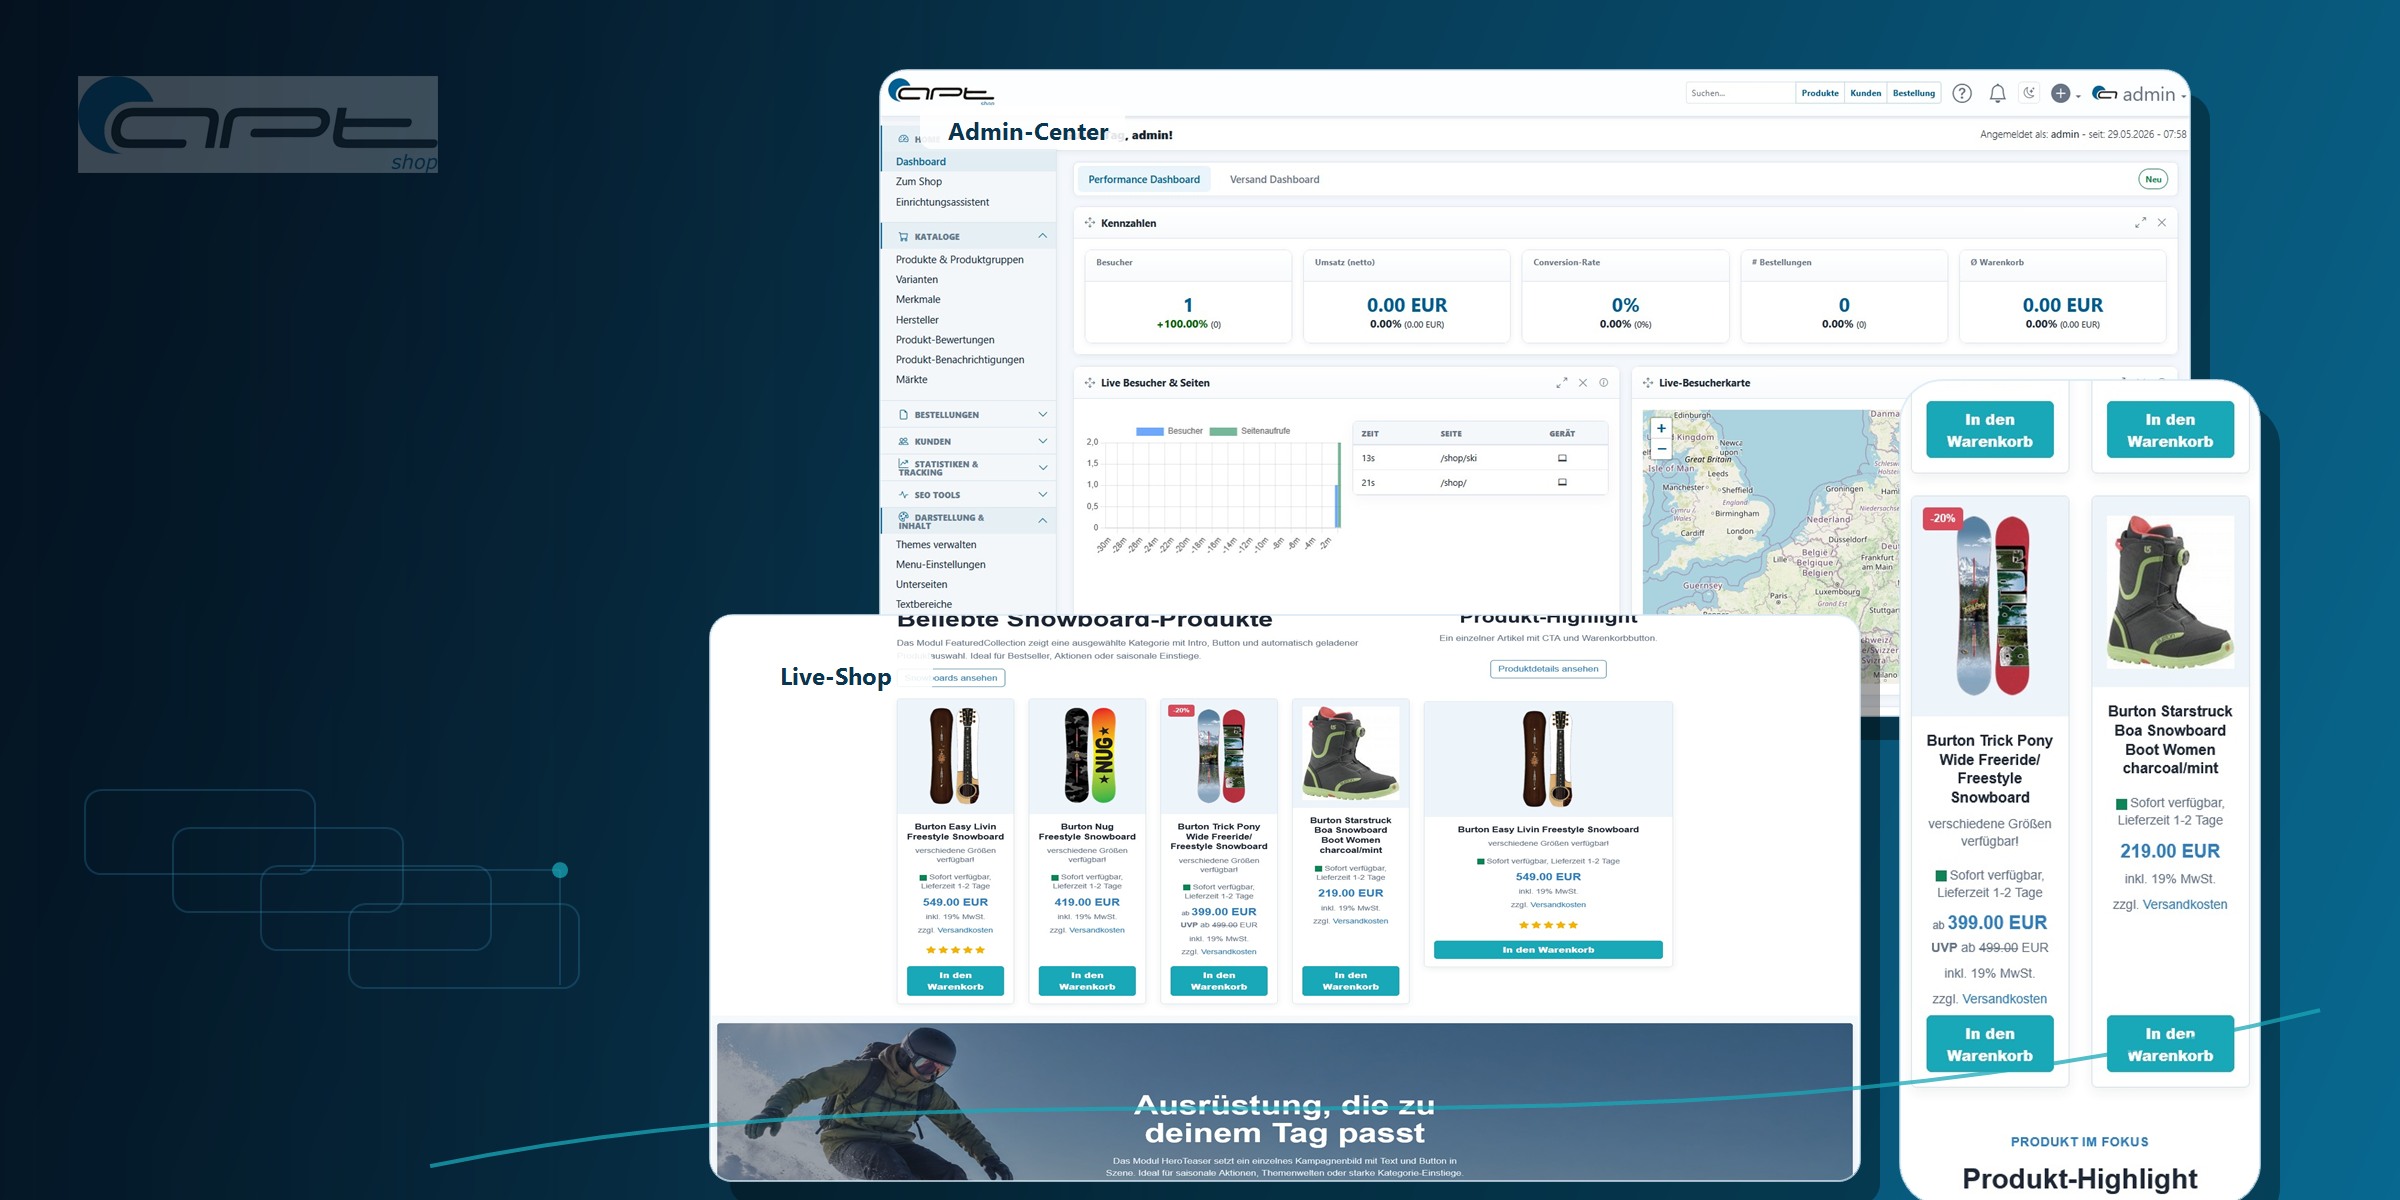
Task: Grab the Kennzahlen widget move handle icon
Action: (1090, 223)
